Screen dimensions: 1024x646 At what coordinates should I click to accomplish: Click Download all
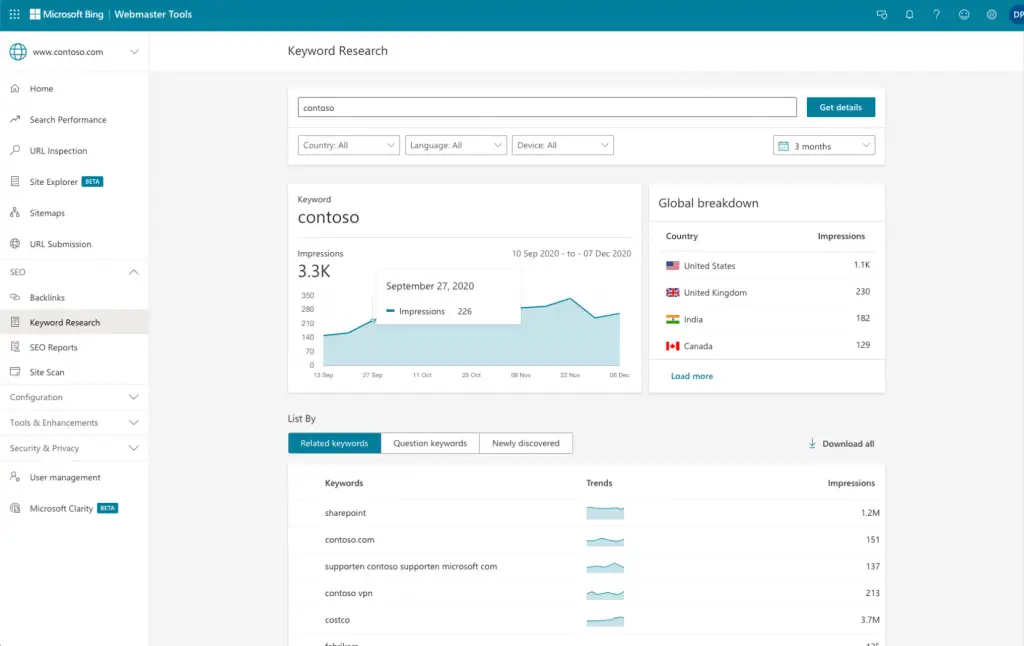(841, 444)
